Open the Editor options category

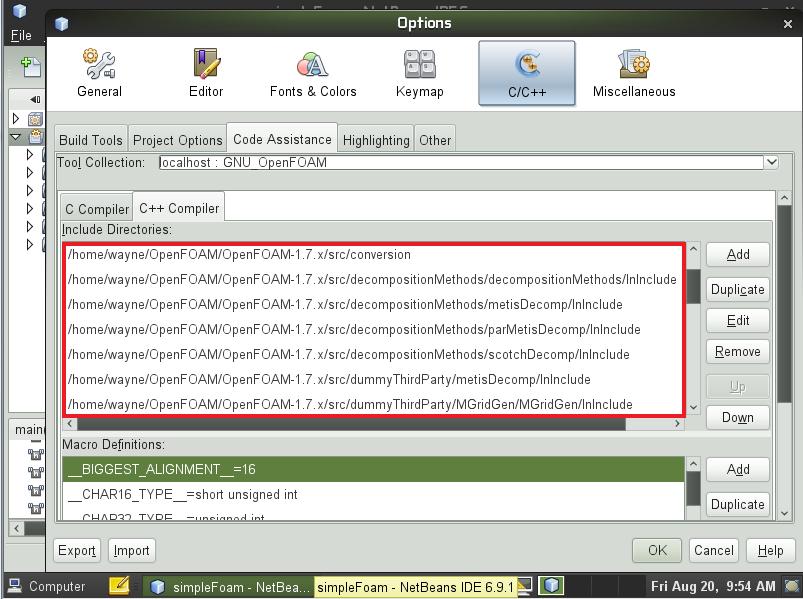click(206, 73)
